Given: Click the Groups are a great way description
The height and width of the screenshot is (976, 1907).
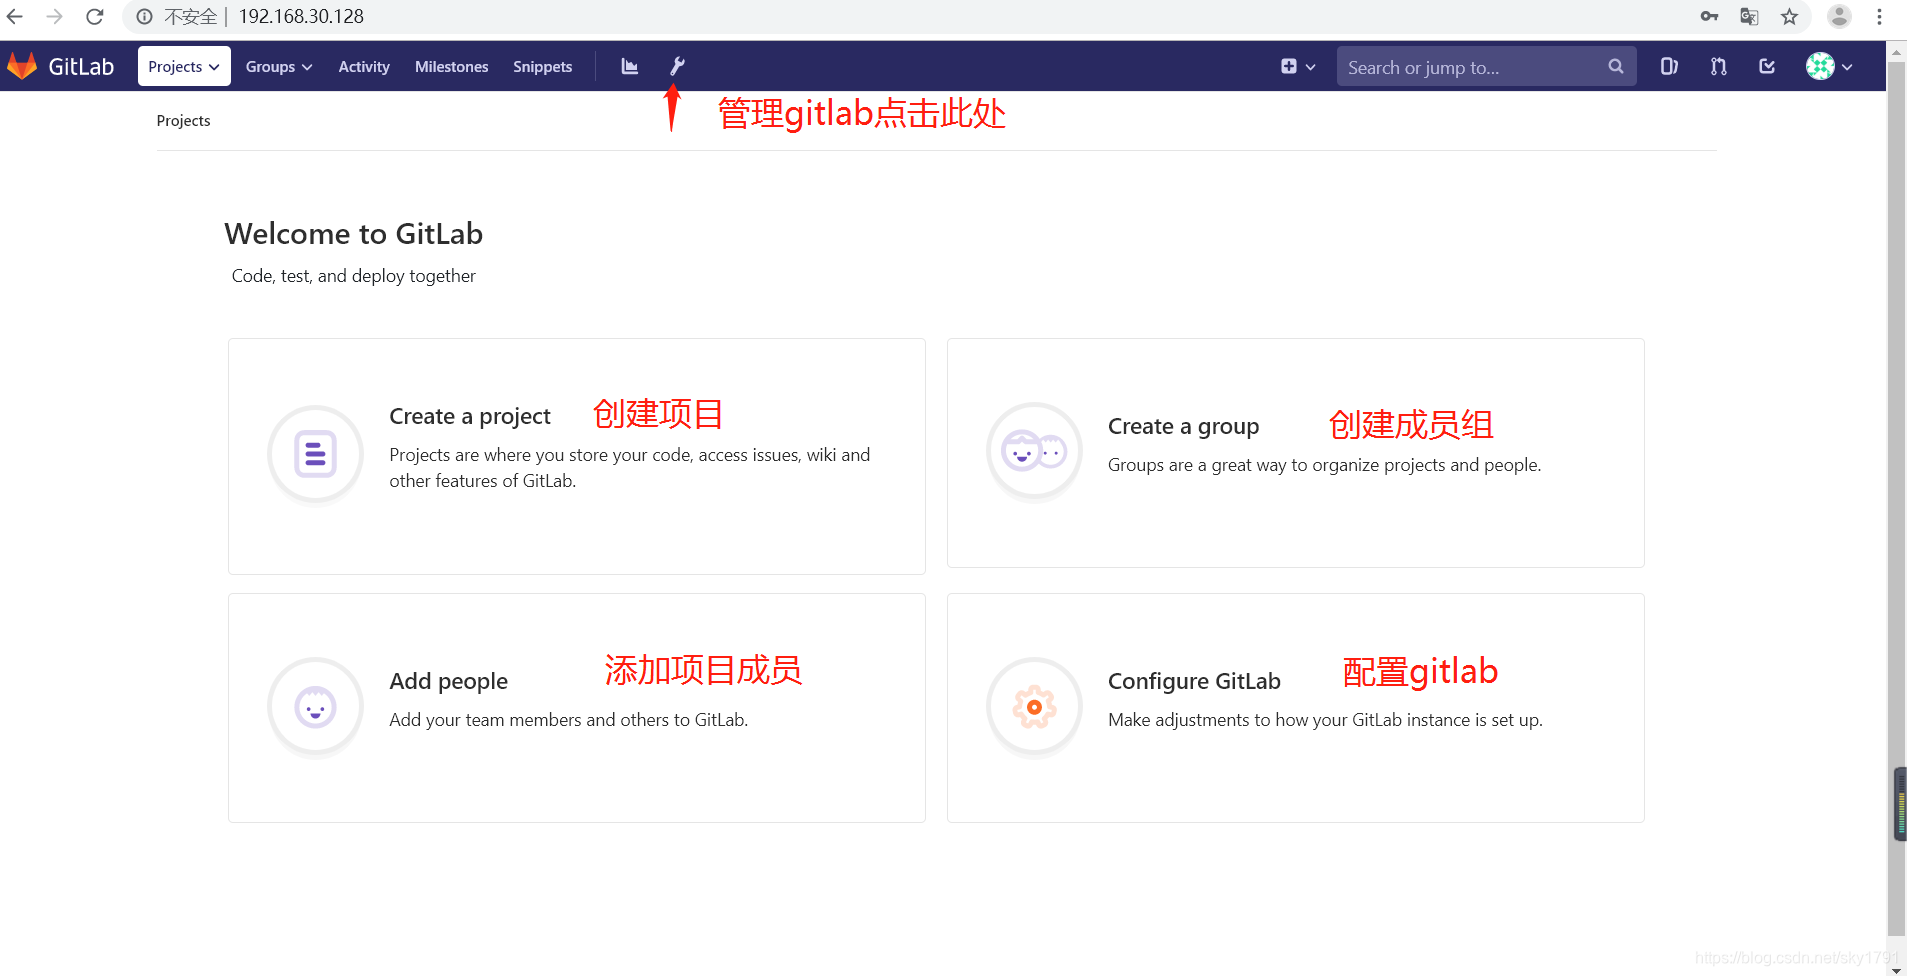Looking at the screenshot, I should (x=1324, y=465).
